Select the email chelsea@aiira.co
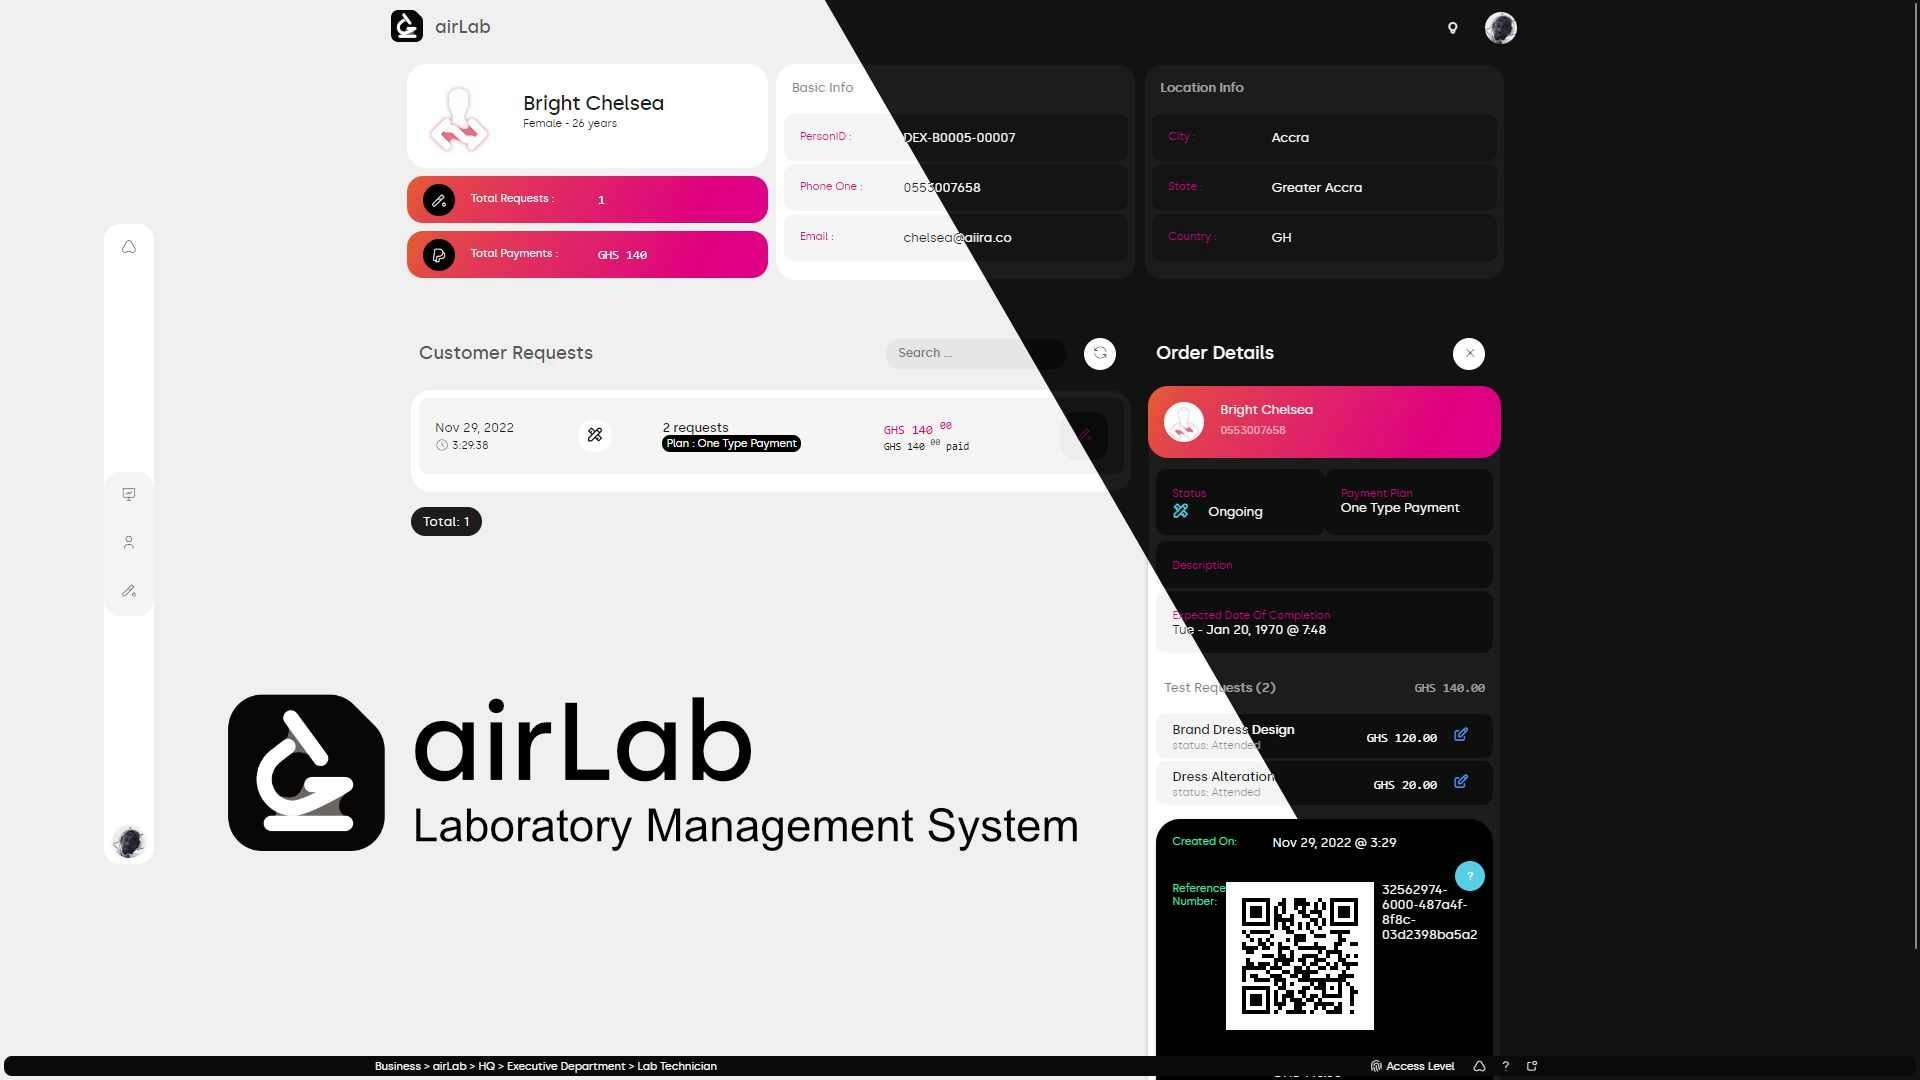Viewport: 1920px width, 1080px height. [957, 238]
